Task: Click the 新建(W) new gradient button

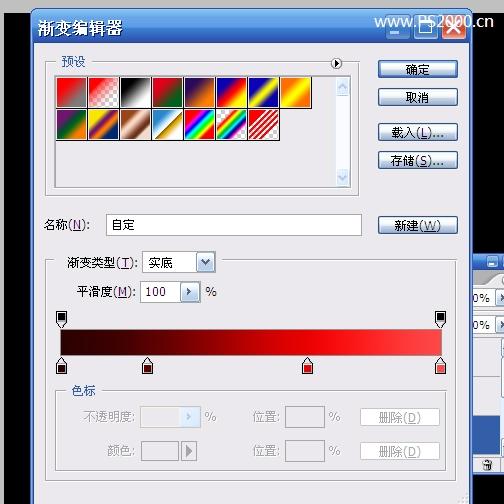Action: pyautogui.click(x=417, y=225)
